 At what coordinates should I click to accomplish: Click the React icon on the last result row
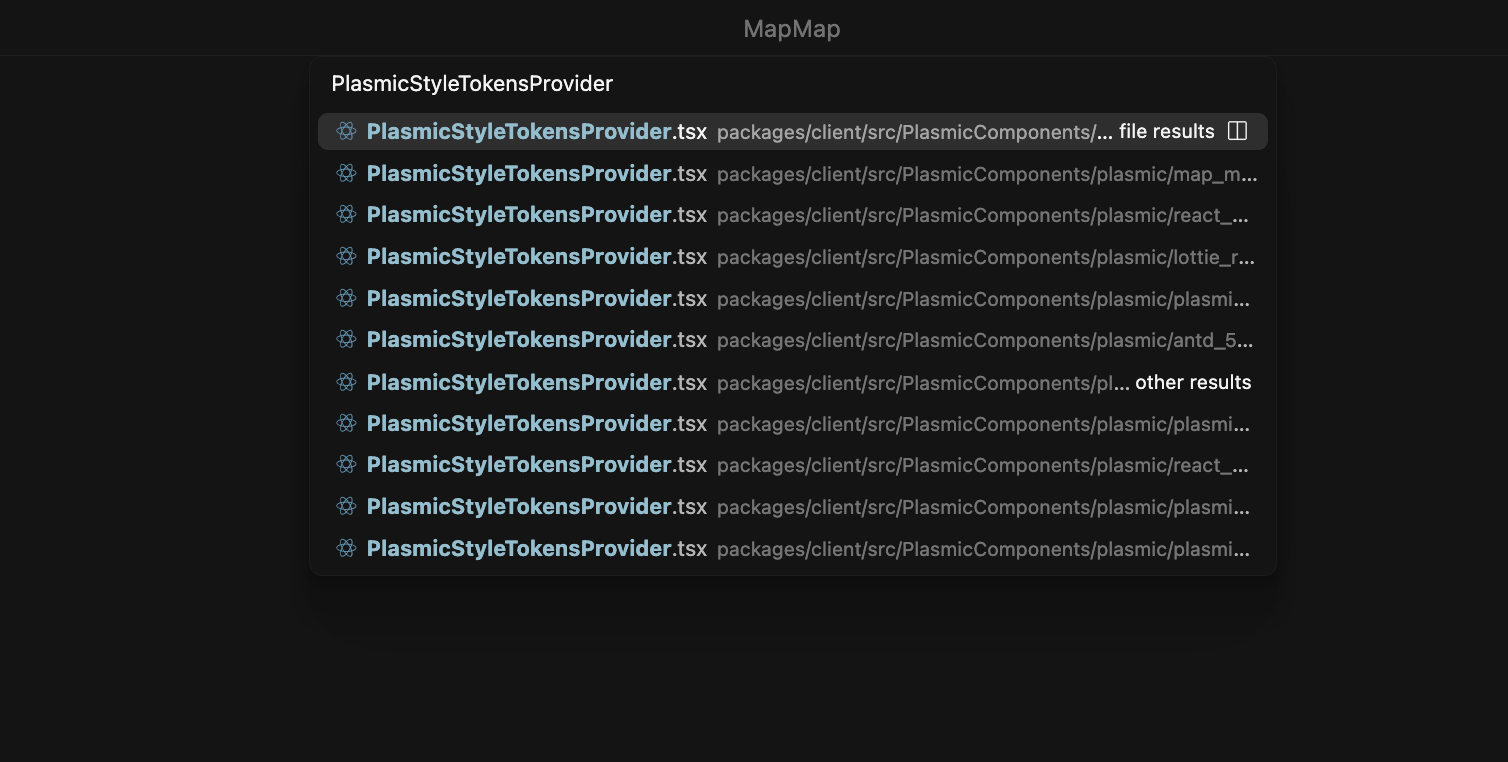pyautogui.click(x=346, y=548)
